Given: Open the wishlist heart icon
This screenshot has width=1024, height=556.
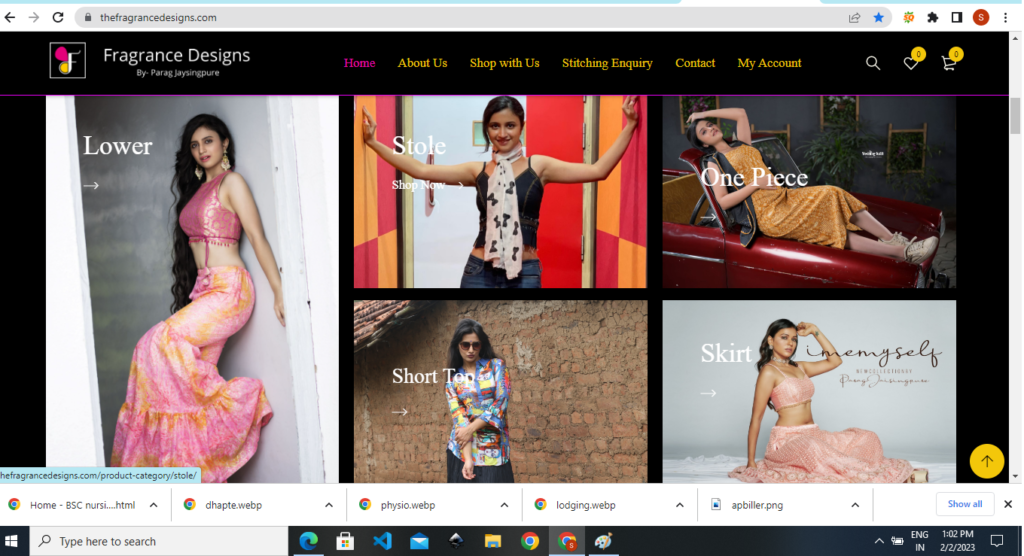Looking at the screenshot, I should [x=912, y=61].
